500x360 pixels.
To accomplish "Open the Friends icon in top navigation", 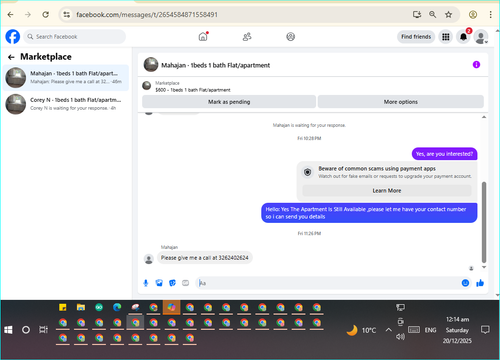I will pyautogui.click(x=247, y=37).
